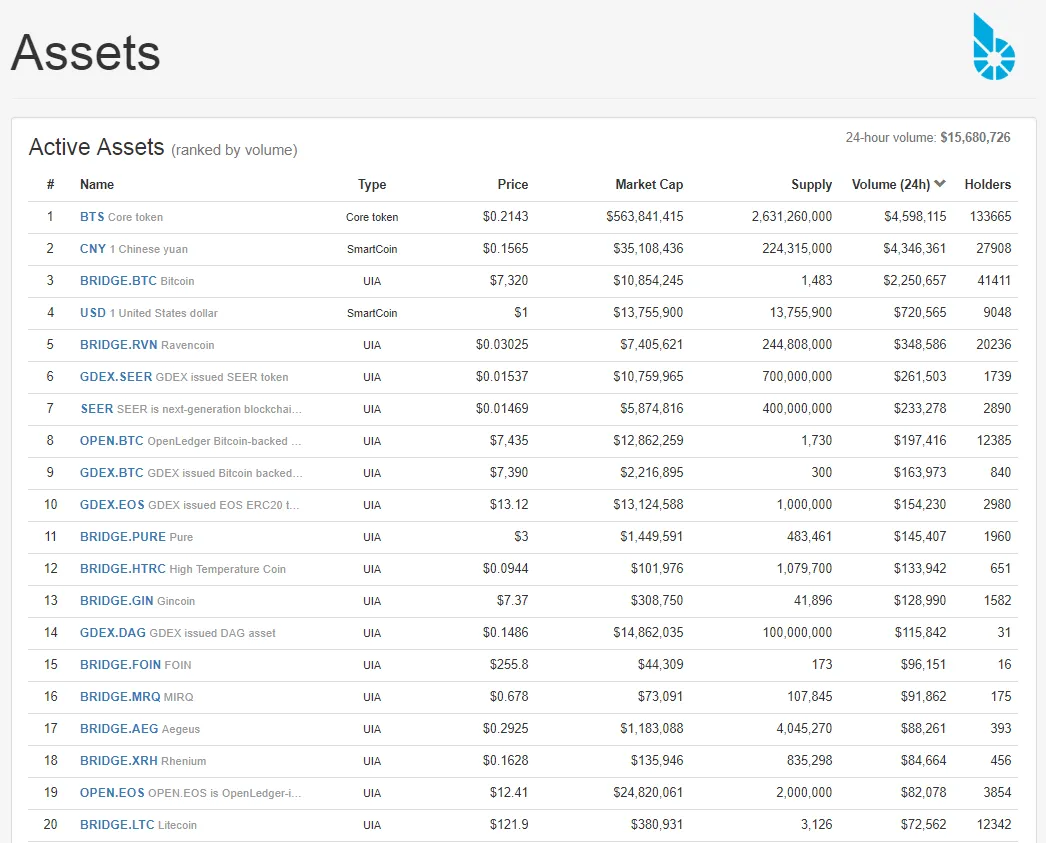Select BRIDGE.RVN supply 244,808,000
Image resolution: width=1046 pixels, height=843 pixels.
(797, 345)
